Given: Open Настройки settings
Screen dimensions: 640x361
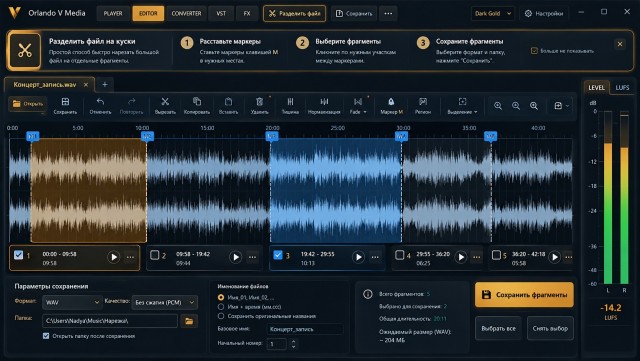Looking at the screenshot, I should point(544,13).
